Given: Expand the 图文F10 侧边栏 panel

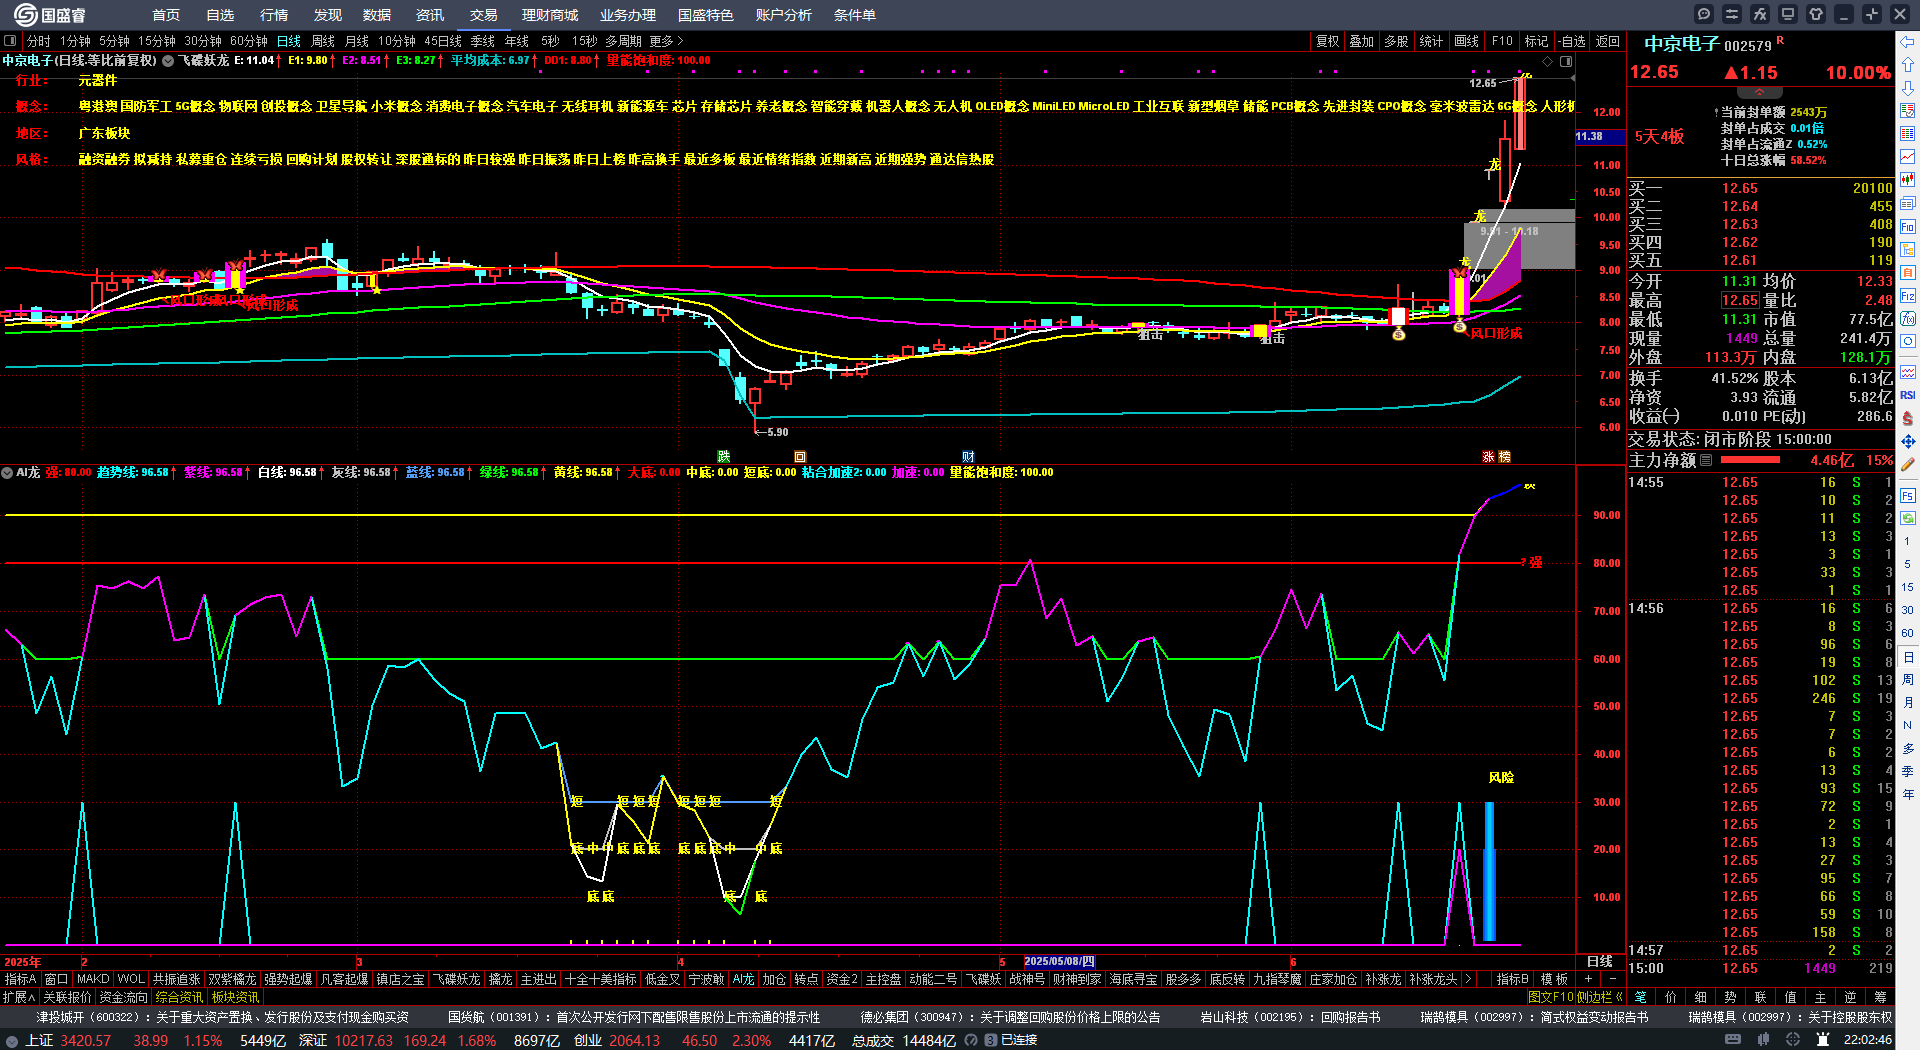Looking at the screenshot, I should pos(1575,997).
